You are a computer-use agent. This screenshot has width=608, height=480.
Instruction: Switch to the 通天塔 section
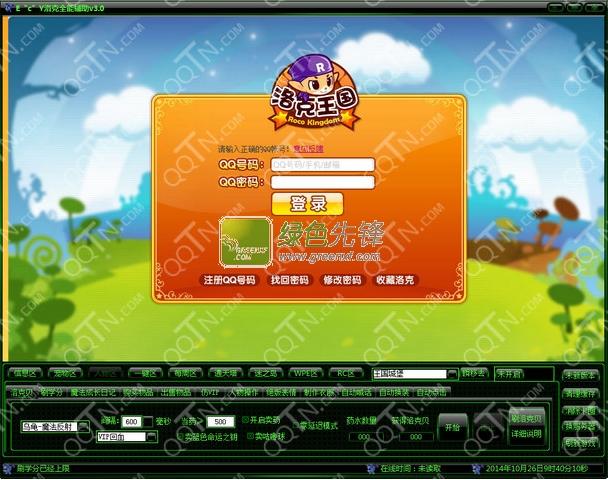(x=226, y=373)
